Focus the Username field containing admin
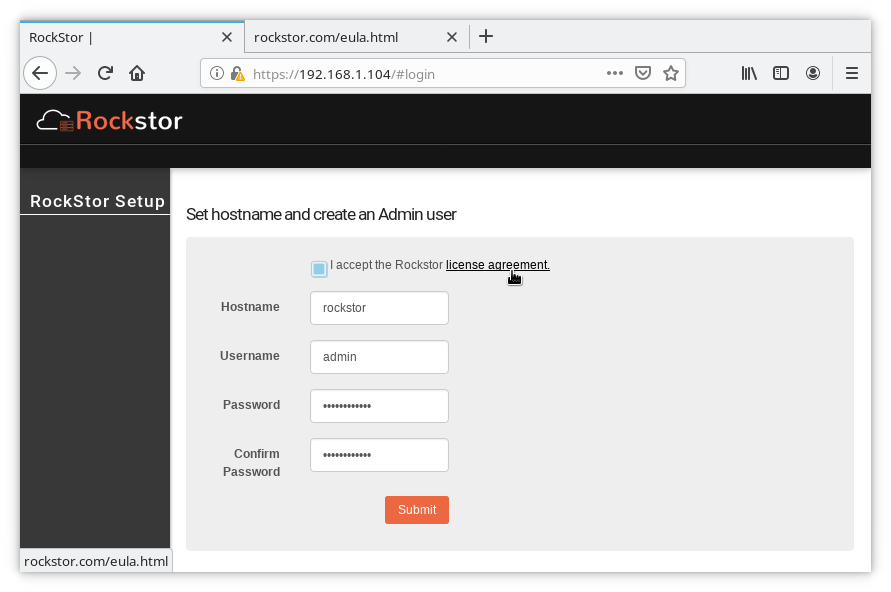Screen dimensions: 891x592 tap(379, 357)
